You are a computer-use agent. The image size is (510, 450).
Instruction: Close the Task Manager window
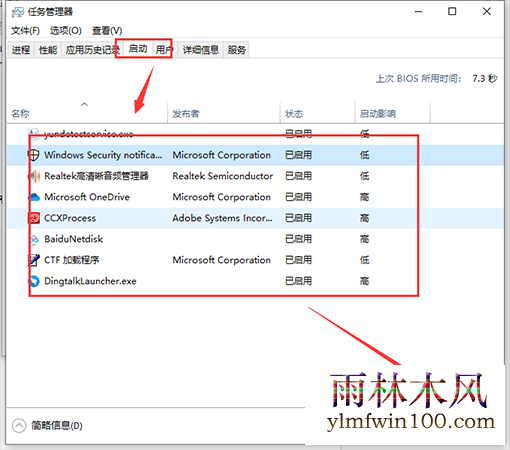click(x=487, y=12)
